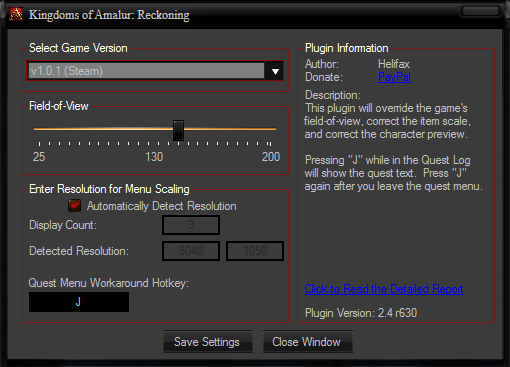The width and height of the screenshot is (510, 367).
Task: Click the Automatically Detect Resolution label
Action: click(162, 206)
